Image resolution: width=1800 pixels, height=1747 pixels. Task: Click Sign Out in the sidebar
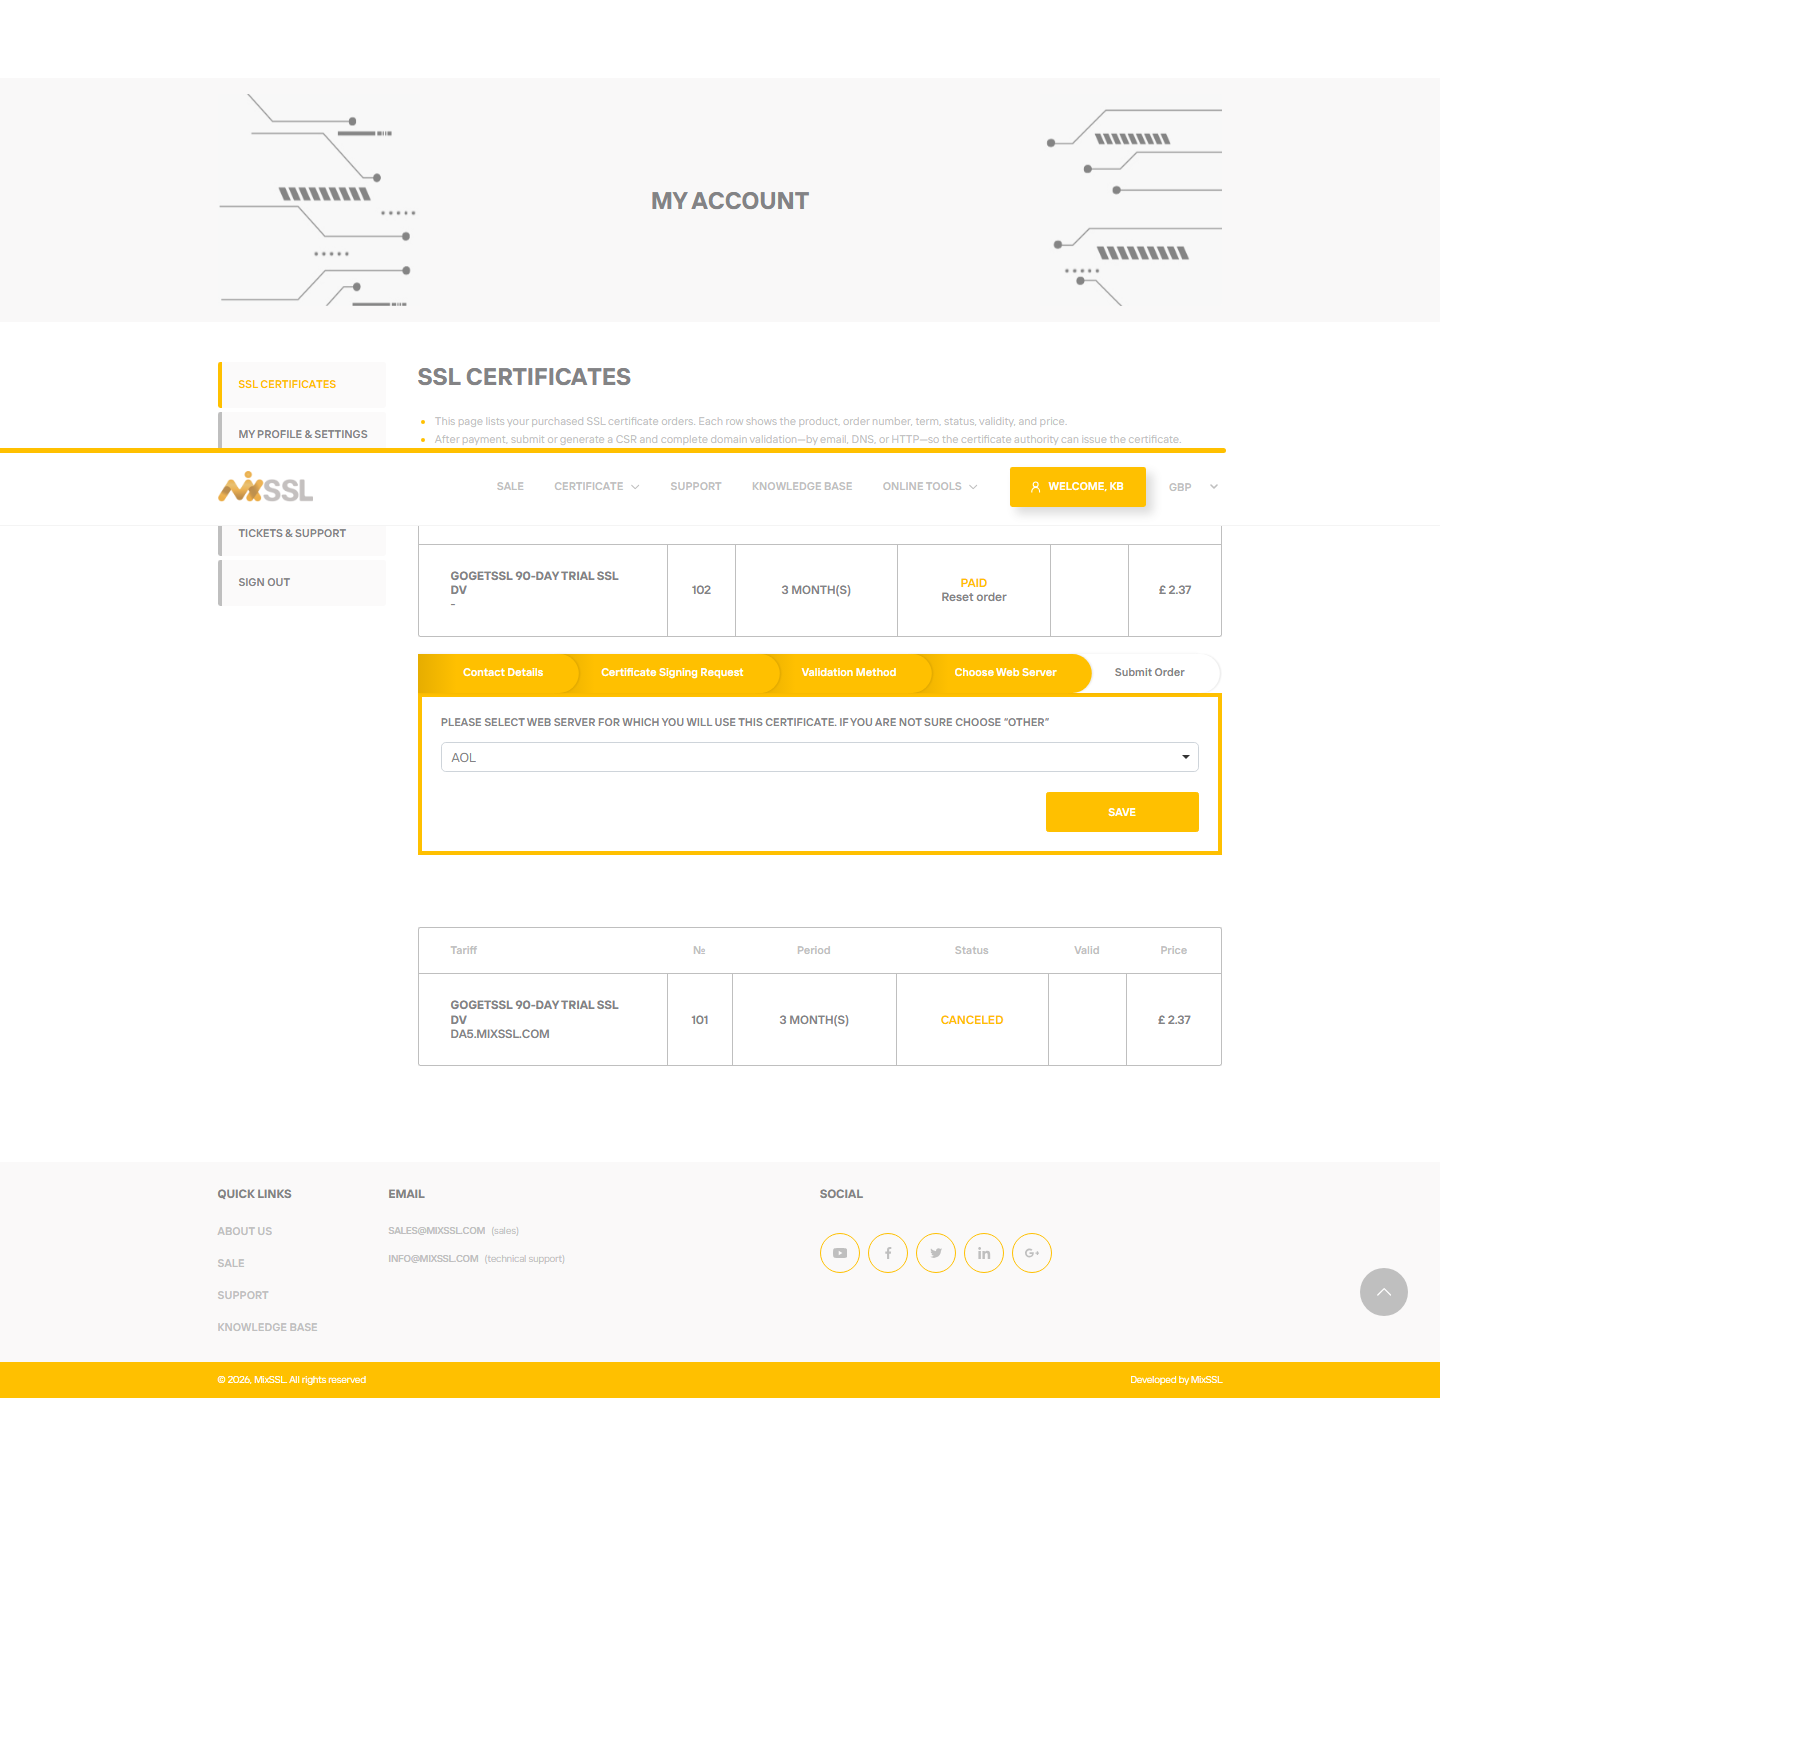point(302,582)
